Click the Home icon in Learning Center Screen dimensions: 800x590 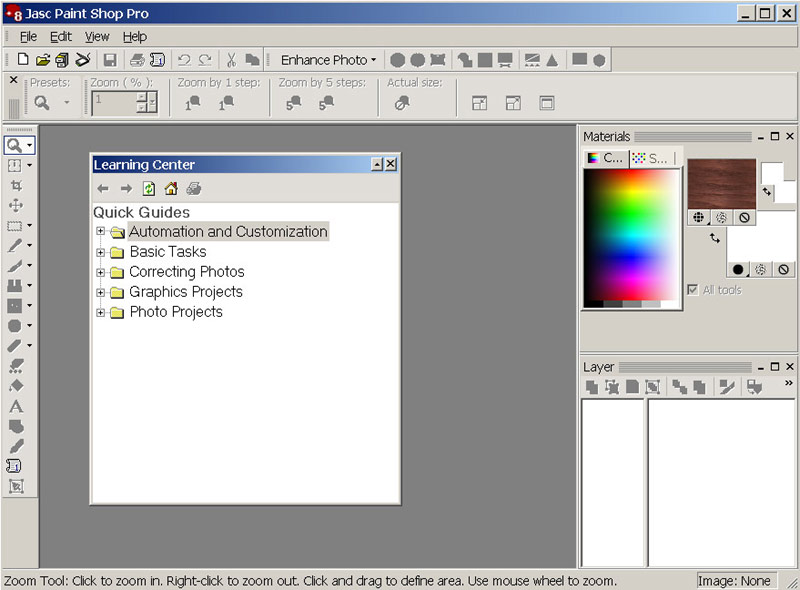tap(170, 188)
